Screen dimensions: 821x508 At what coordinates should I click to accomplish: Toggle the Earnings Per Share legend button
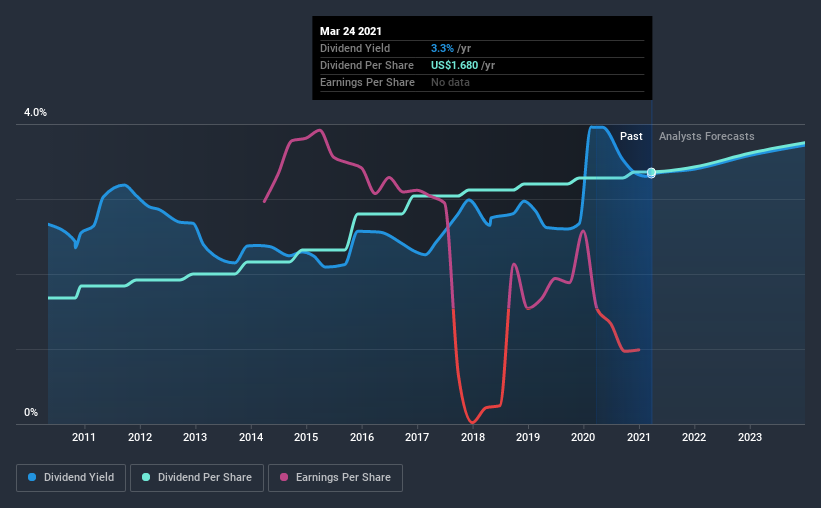tap(336, 478)
